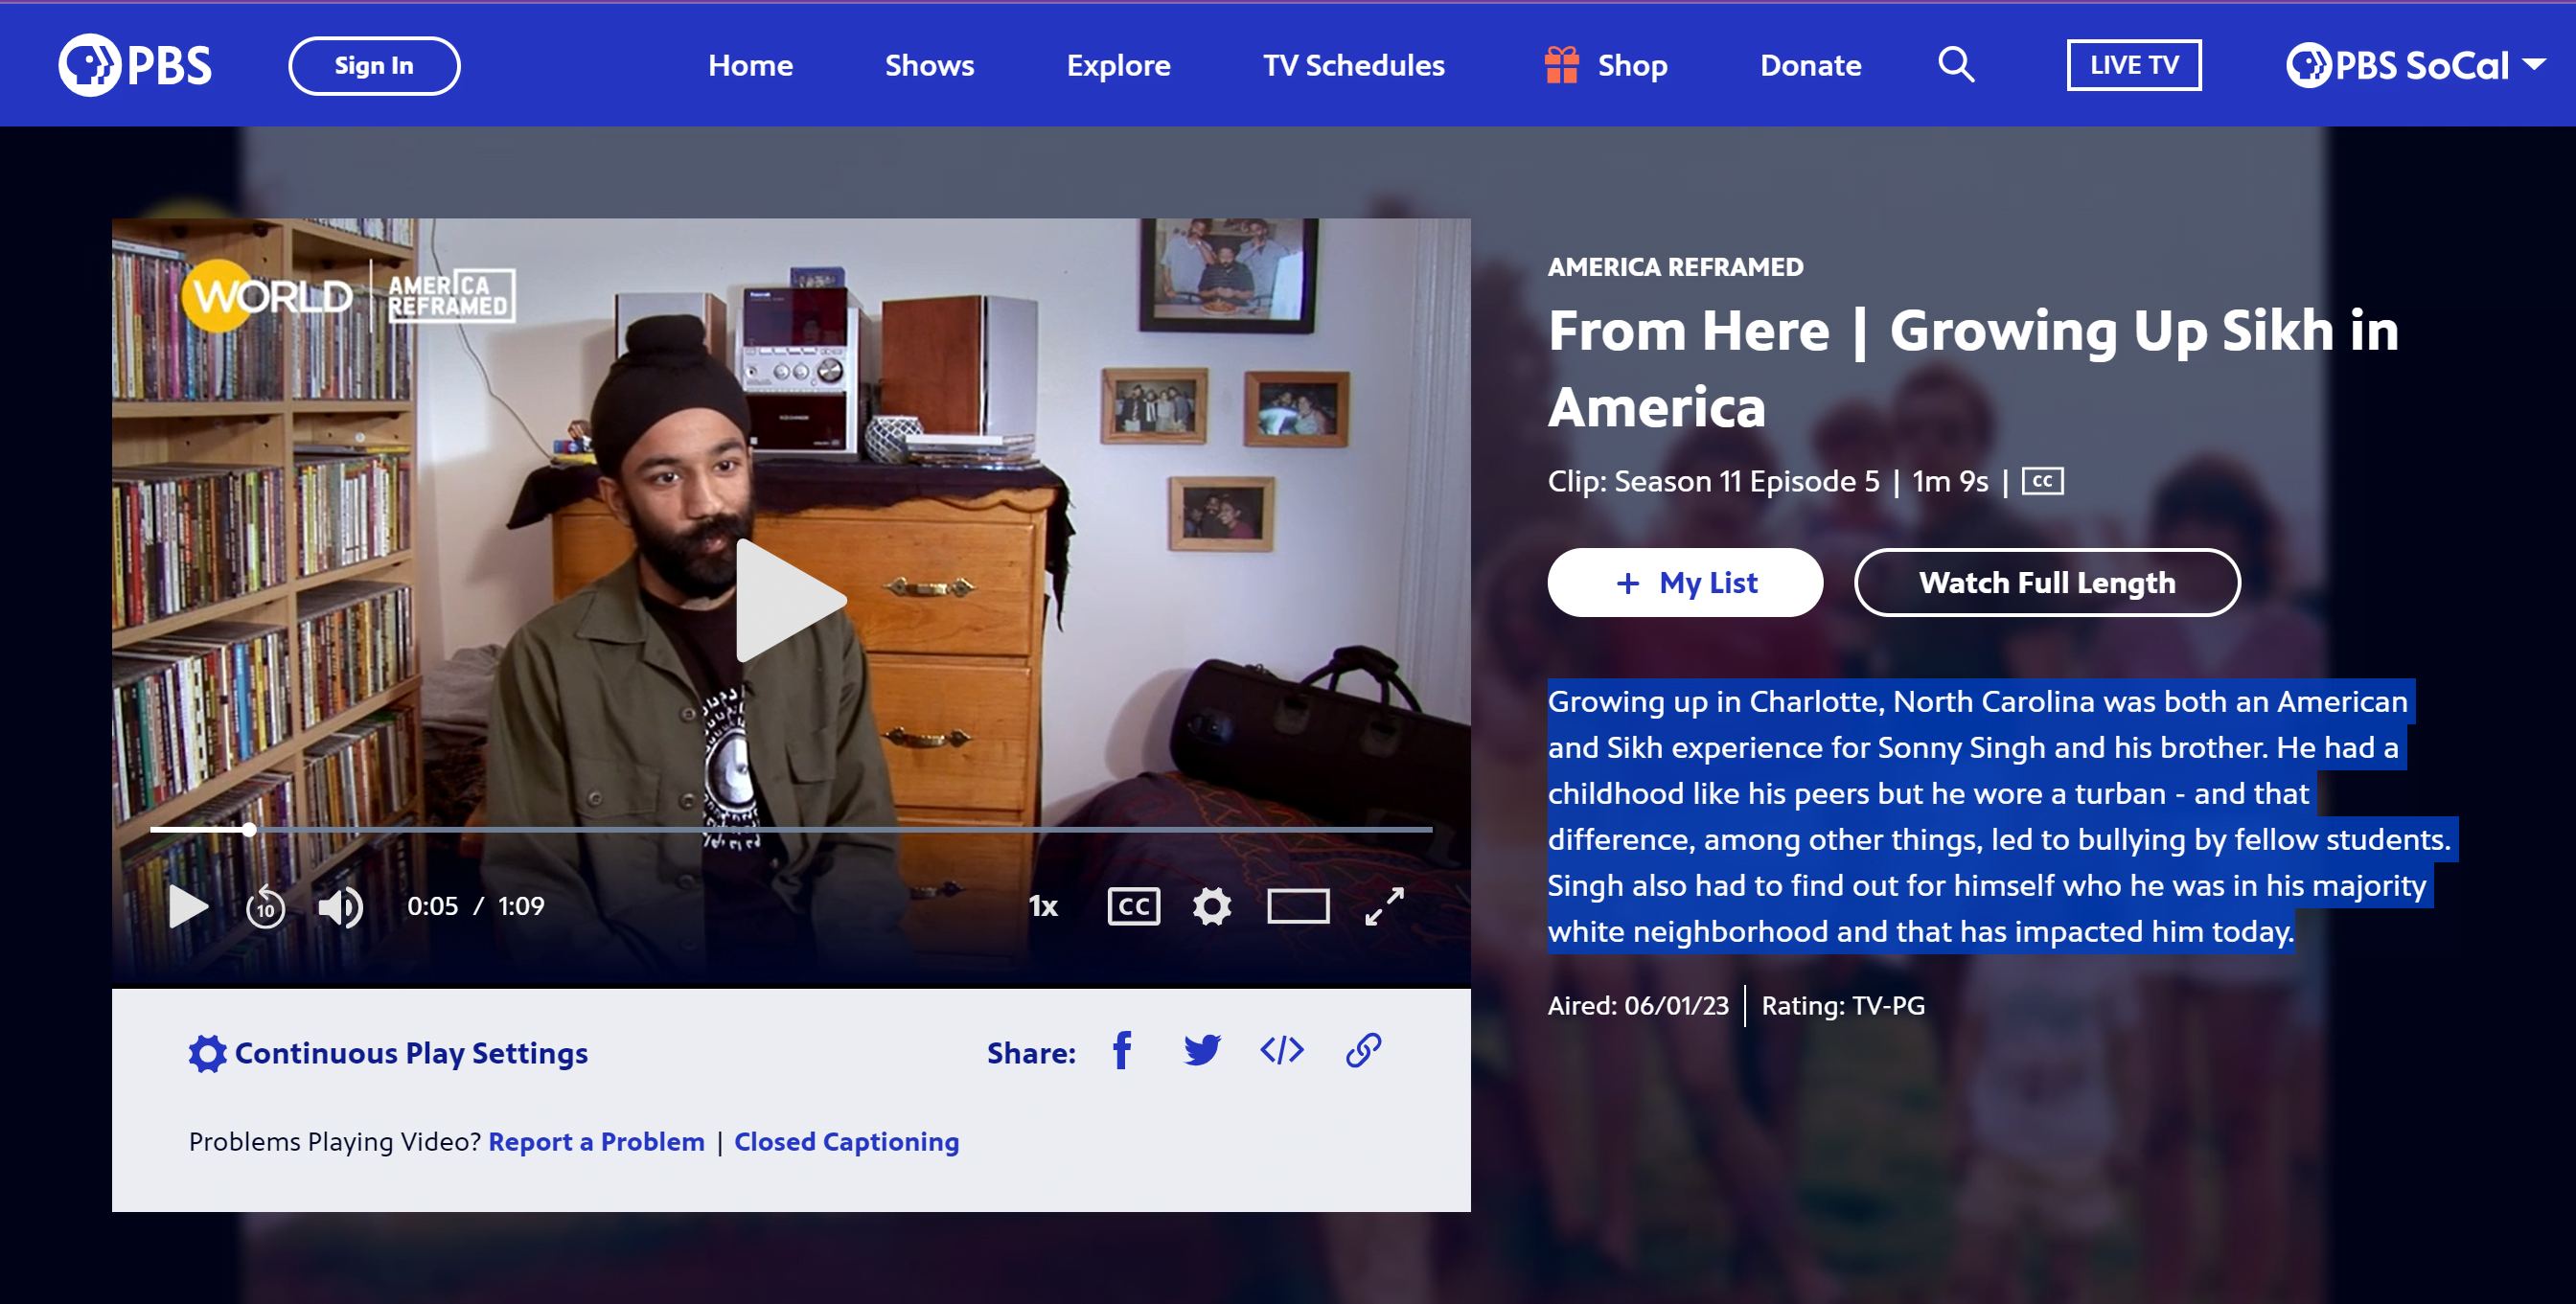Click the 0:05 / 1:09 time display
The width and height of the screenshot is (2576, 1304).
(x=476, y=906)
